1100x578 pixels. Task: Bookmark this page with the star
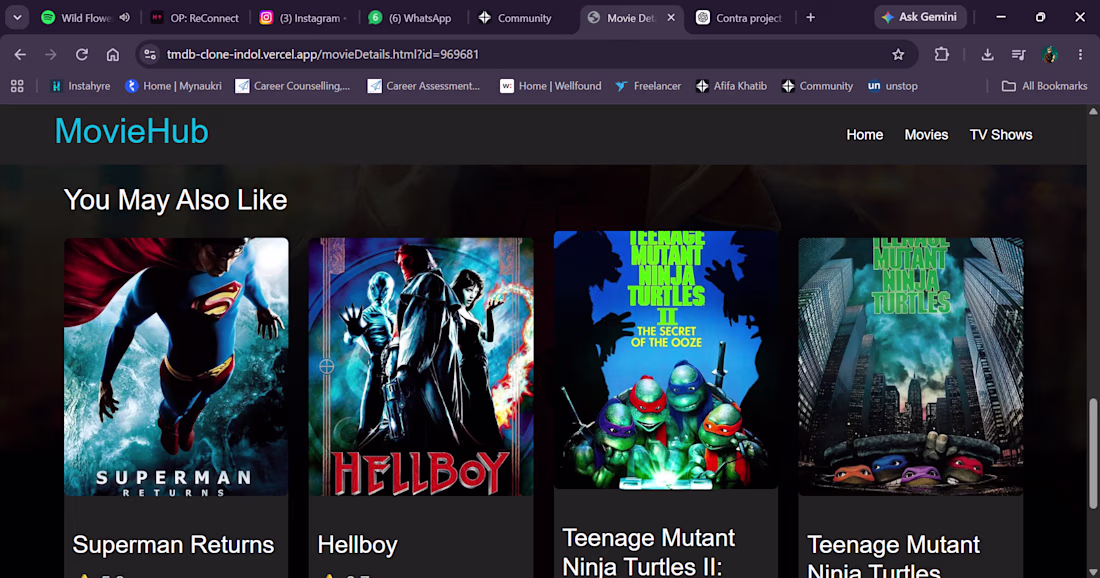click(898, 54)
